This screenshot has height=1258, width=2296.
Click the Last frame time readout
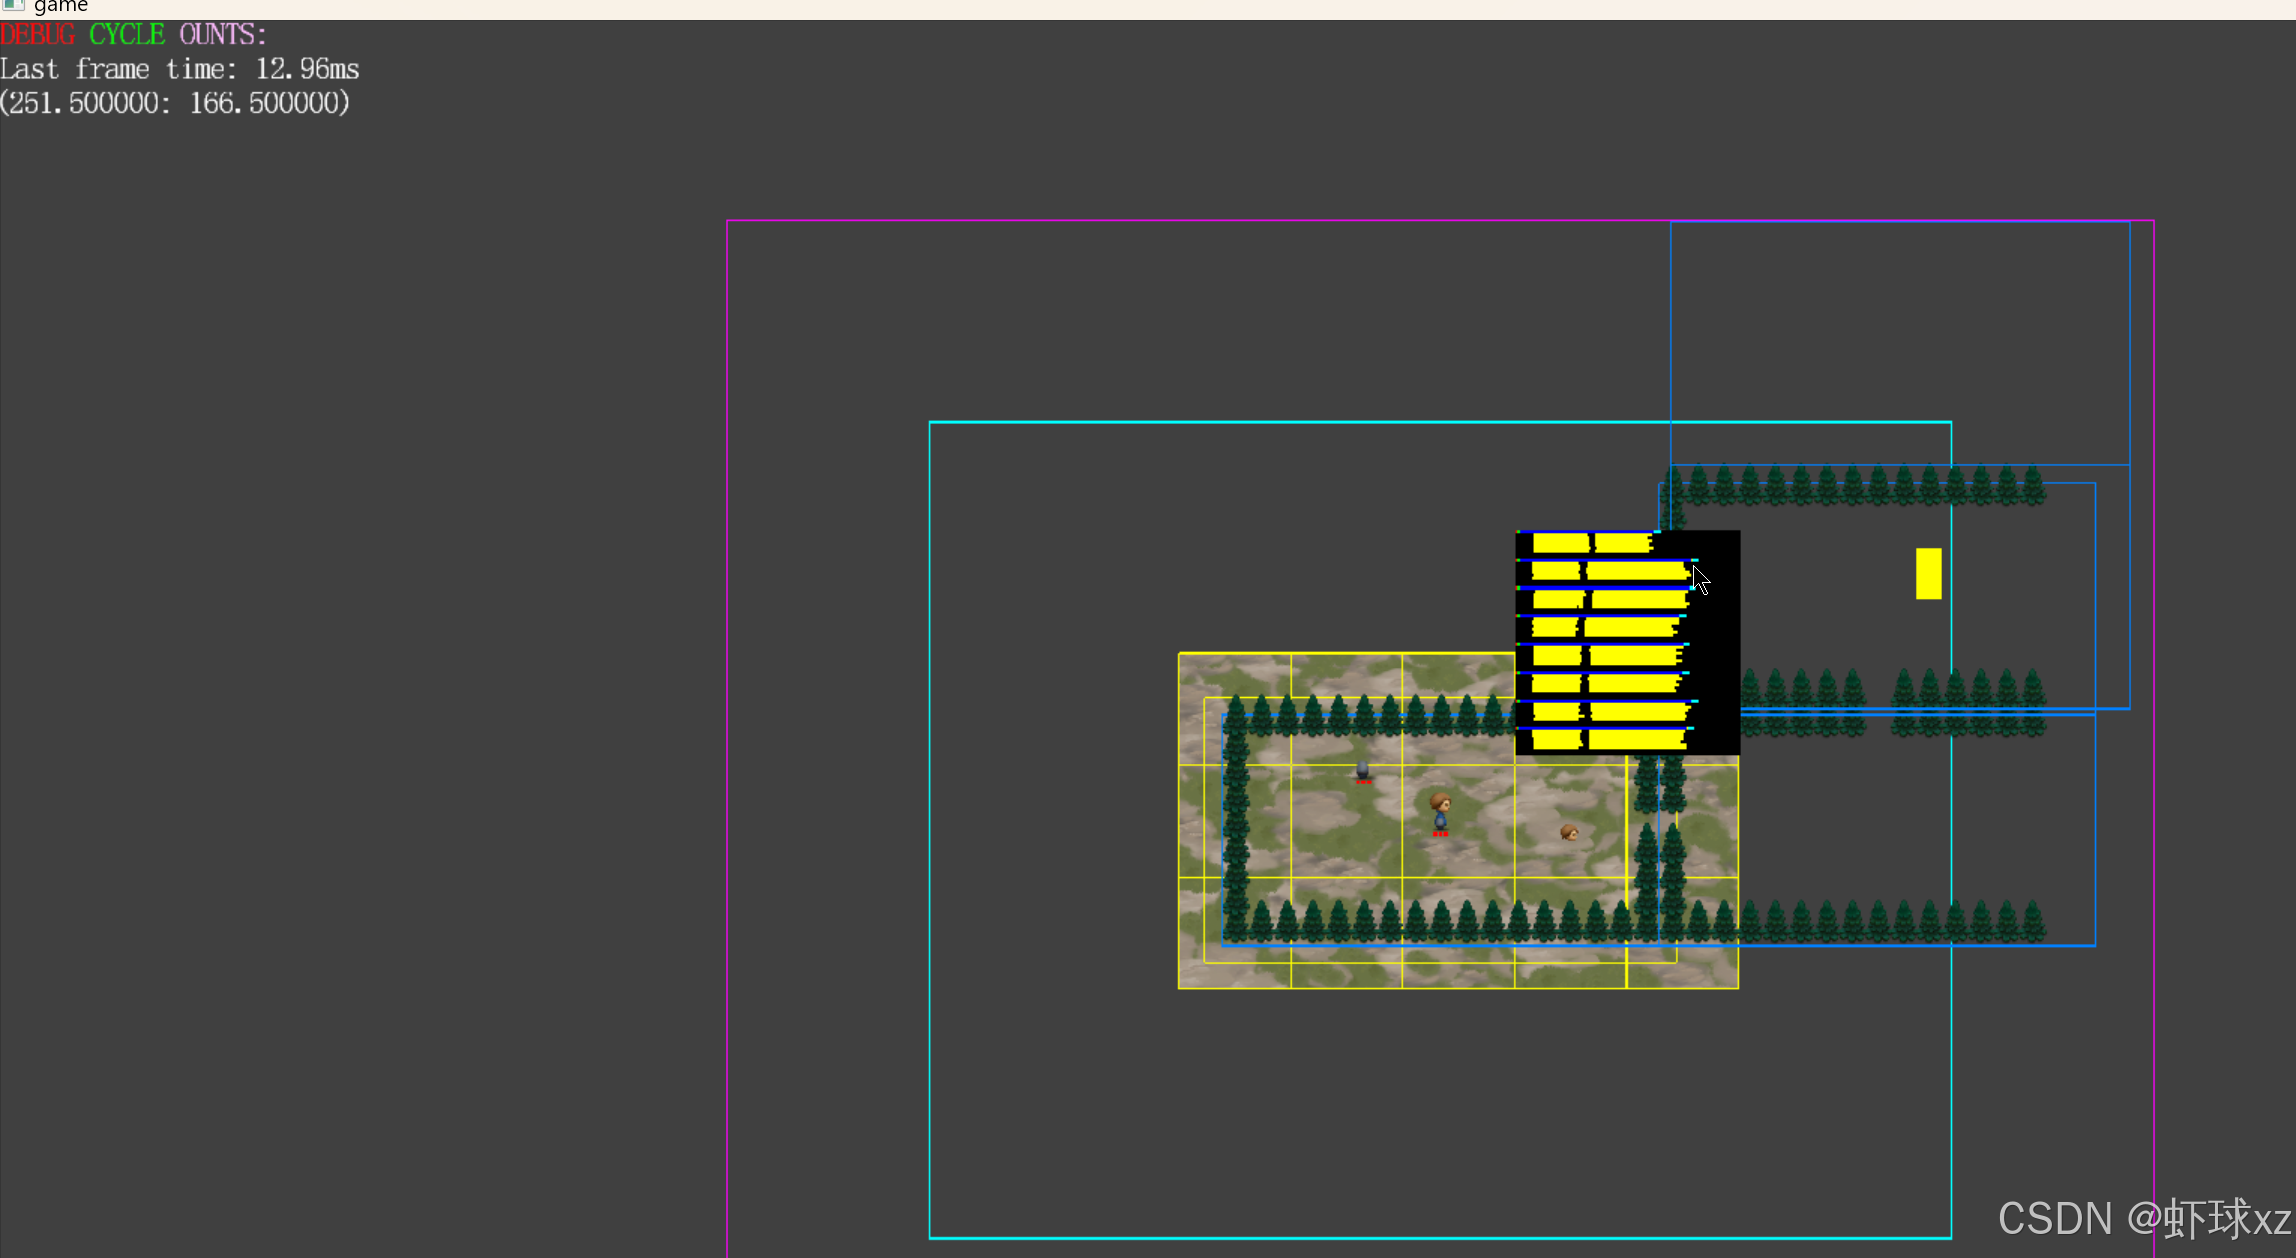point(180,69)
